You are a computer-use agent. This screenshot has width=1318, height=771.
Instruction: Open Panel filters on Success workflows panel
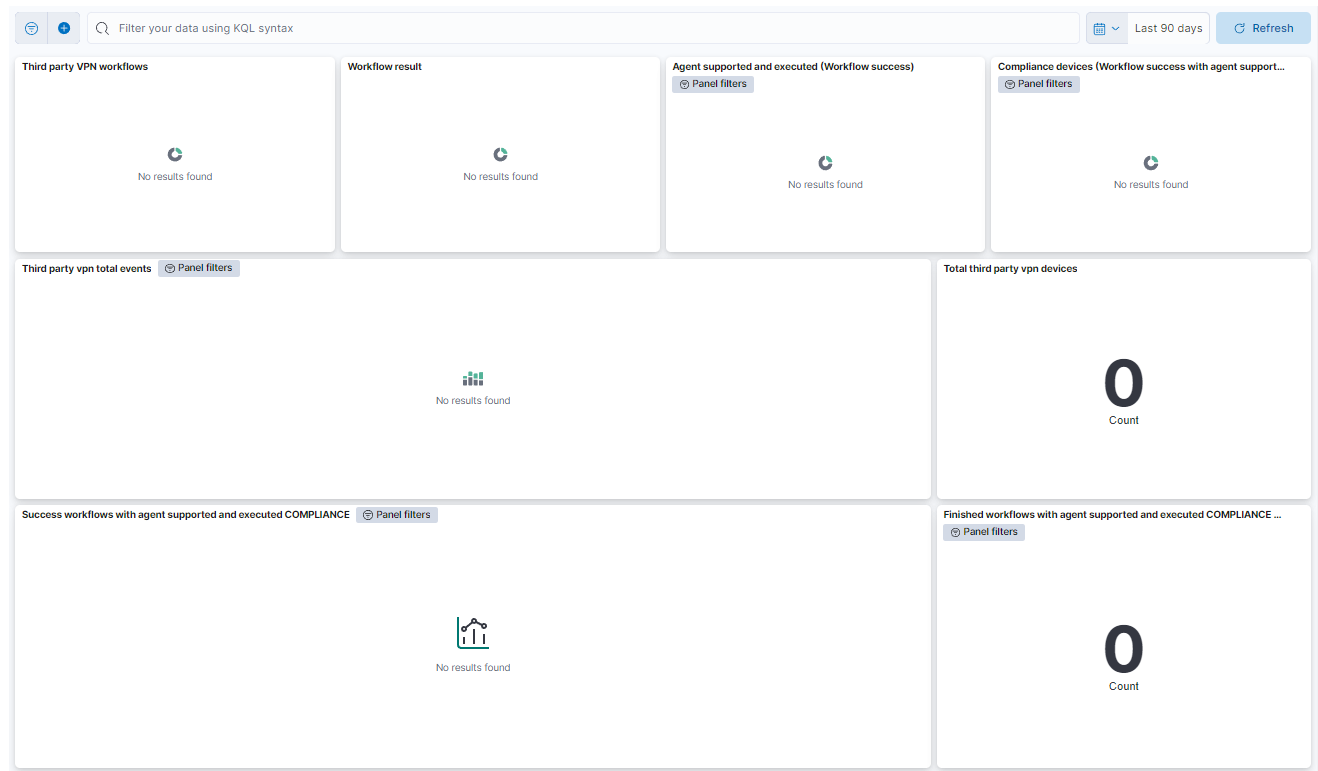tap(397, 515)
